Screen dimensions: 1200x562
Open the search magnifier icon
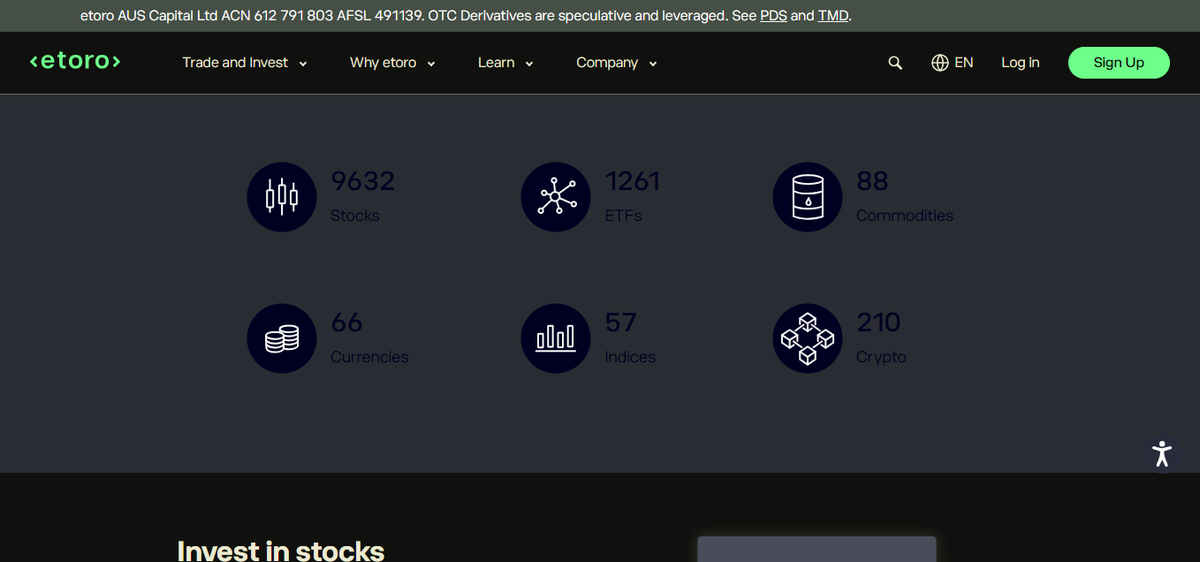[895, 63]
